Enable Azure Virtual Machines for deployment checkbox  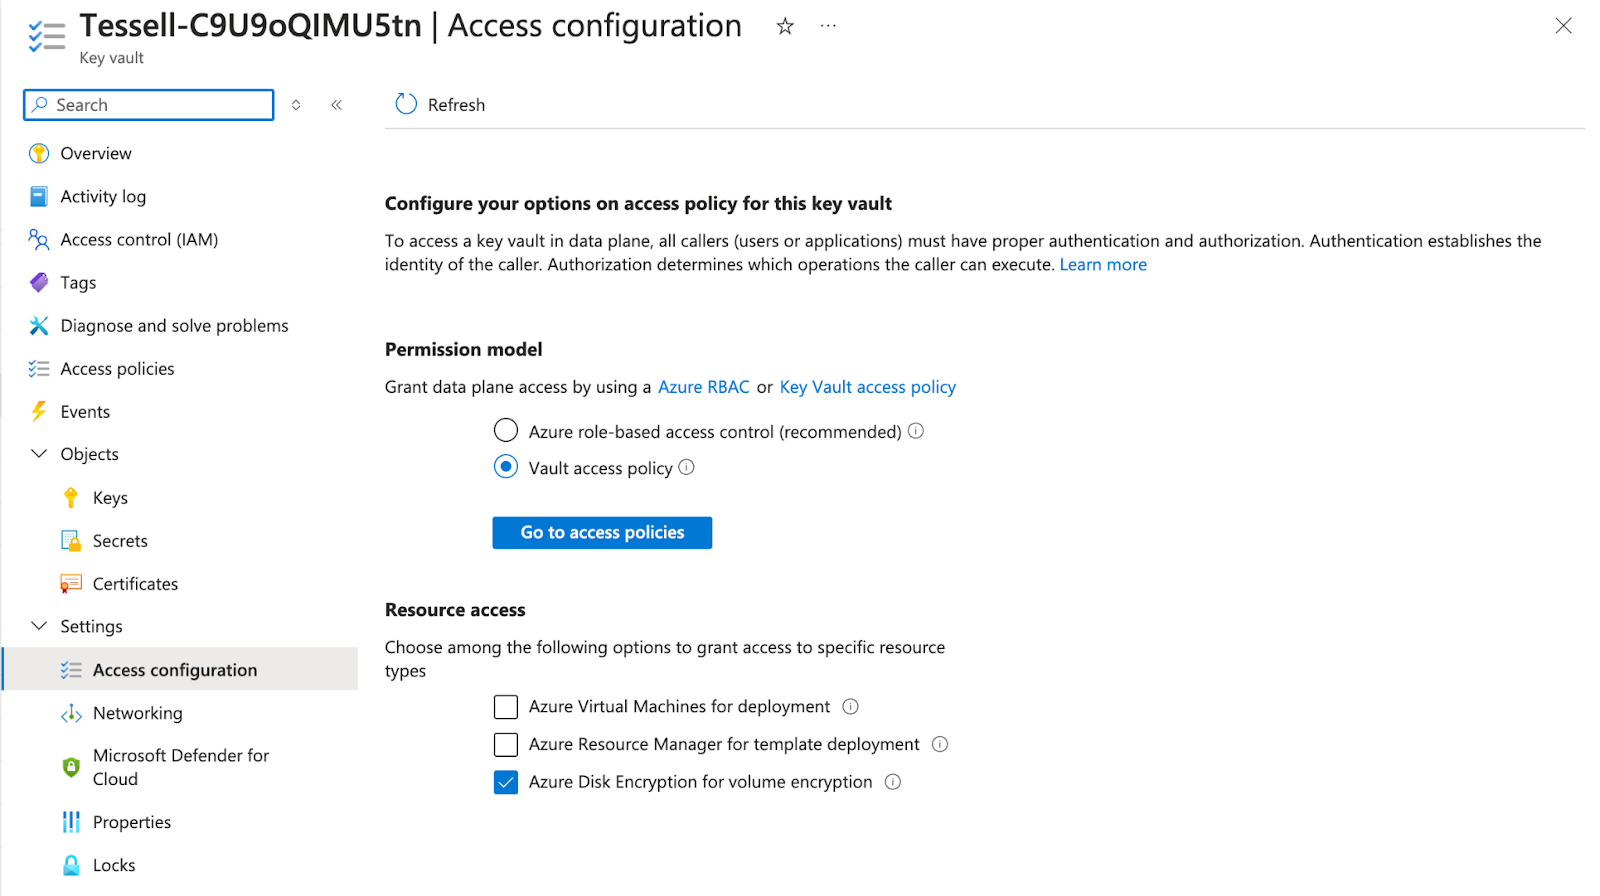pos(506,707)
